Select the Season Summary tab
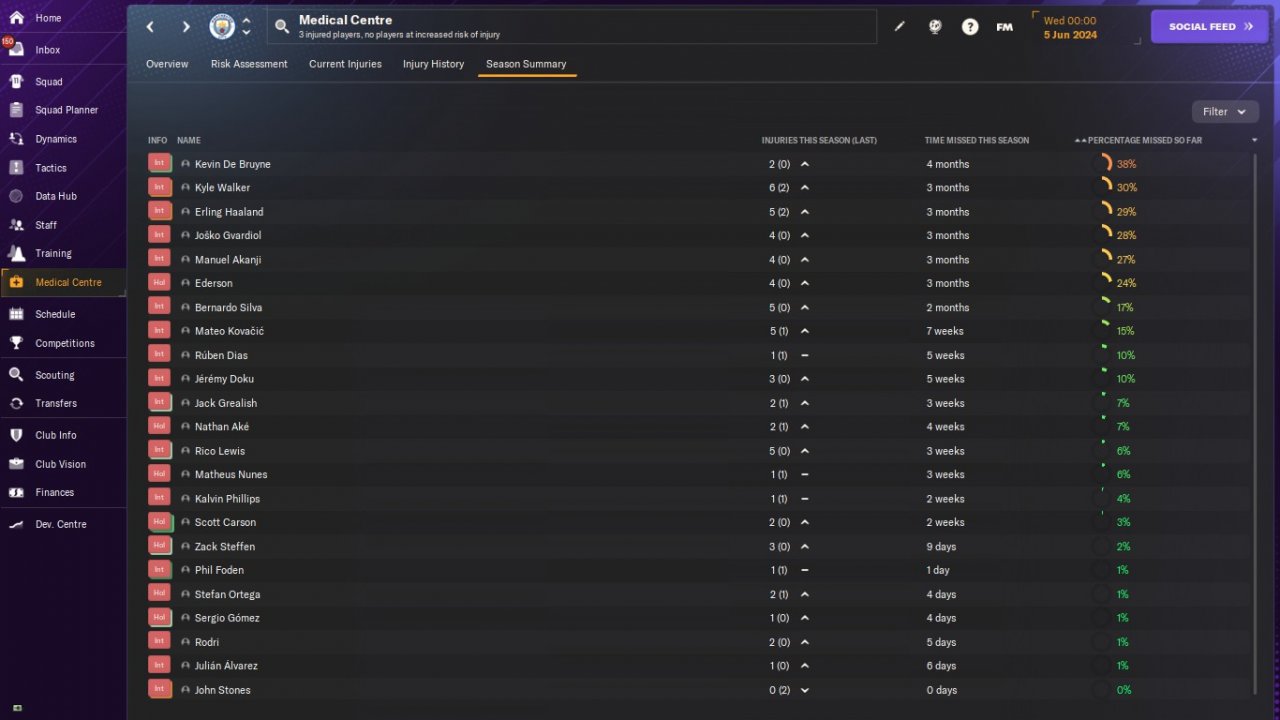Screen dimensions: 1280x720 point(526,64)
